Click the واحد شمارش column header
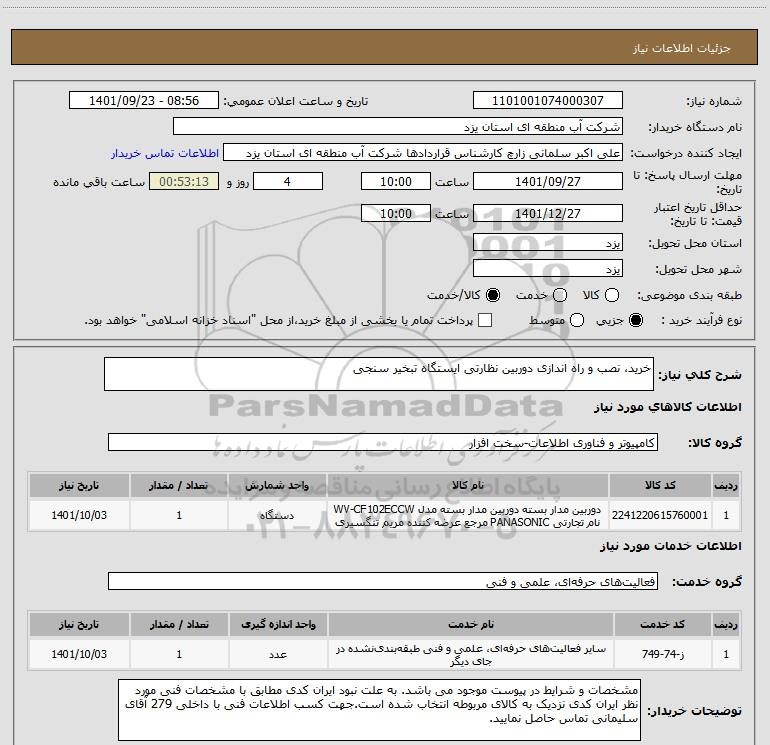The image size is (770, 745). click(x=277, y=486)
